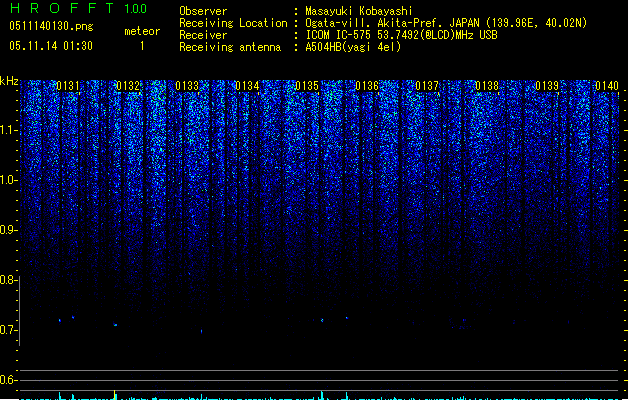Click the 0139 time marker
Image resolution: width=629 pixels, height=400 pixels.
pyautogui.click(x=547, y=86)
